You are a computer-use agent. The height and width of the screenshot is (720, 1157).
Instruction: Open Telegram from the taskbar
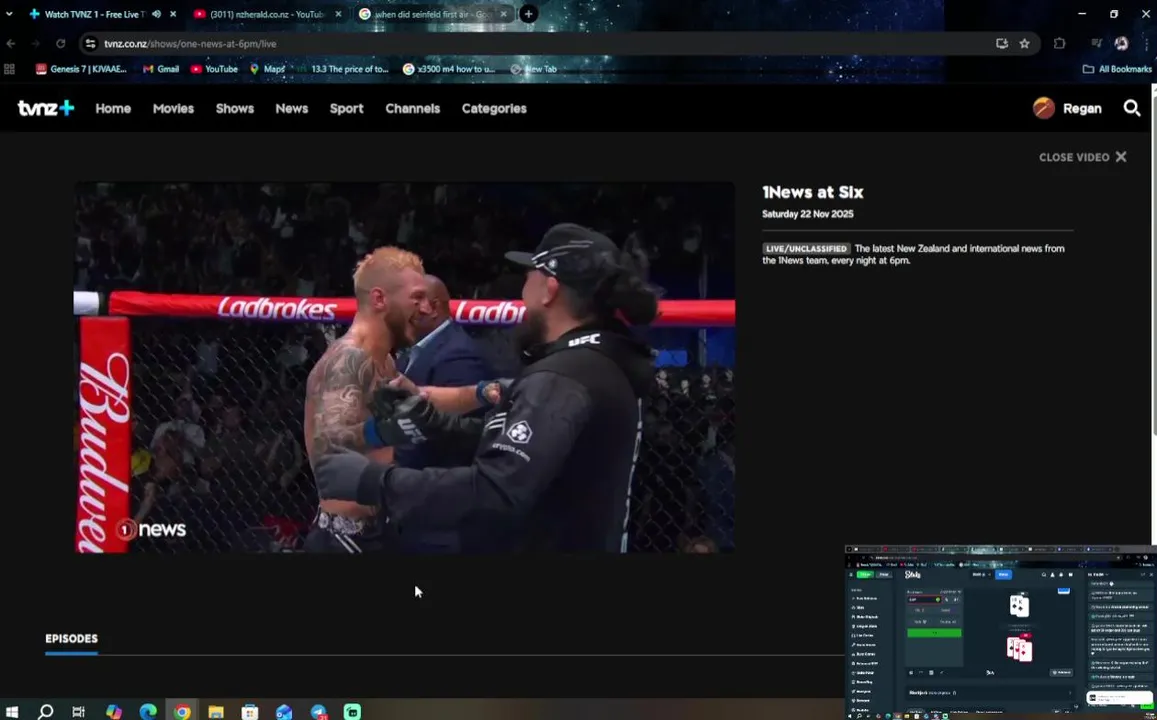point(319,712)
